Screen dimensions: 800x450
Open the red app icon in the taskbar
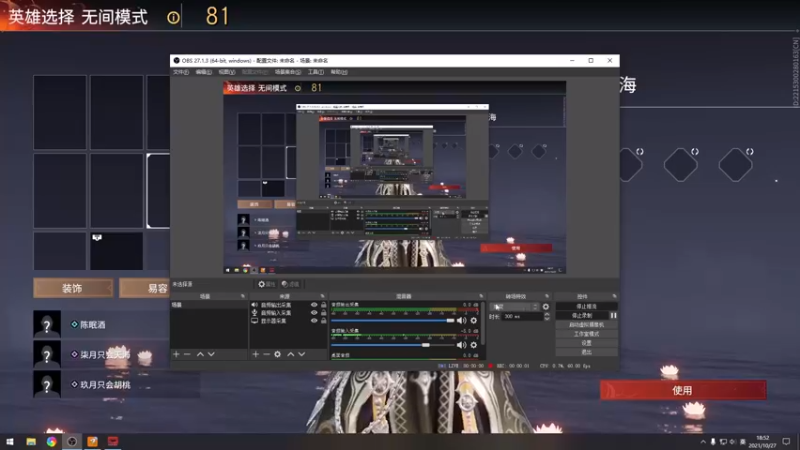(113, 441)
